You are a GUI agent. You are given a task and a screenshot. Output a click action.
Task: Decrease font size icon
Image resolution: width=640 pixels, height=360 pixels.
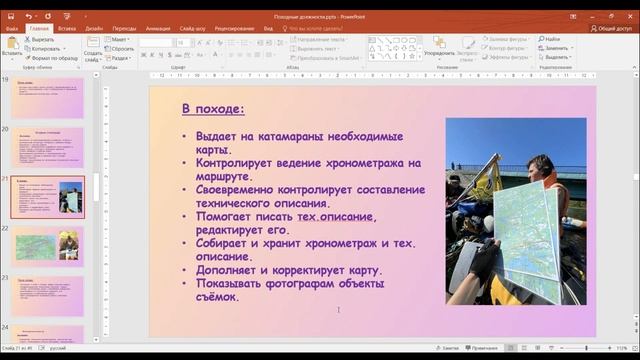coord(208,43)
